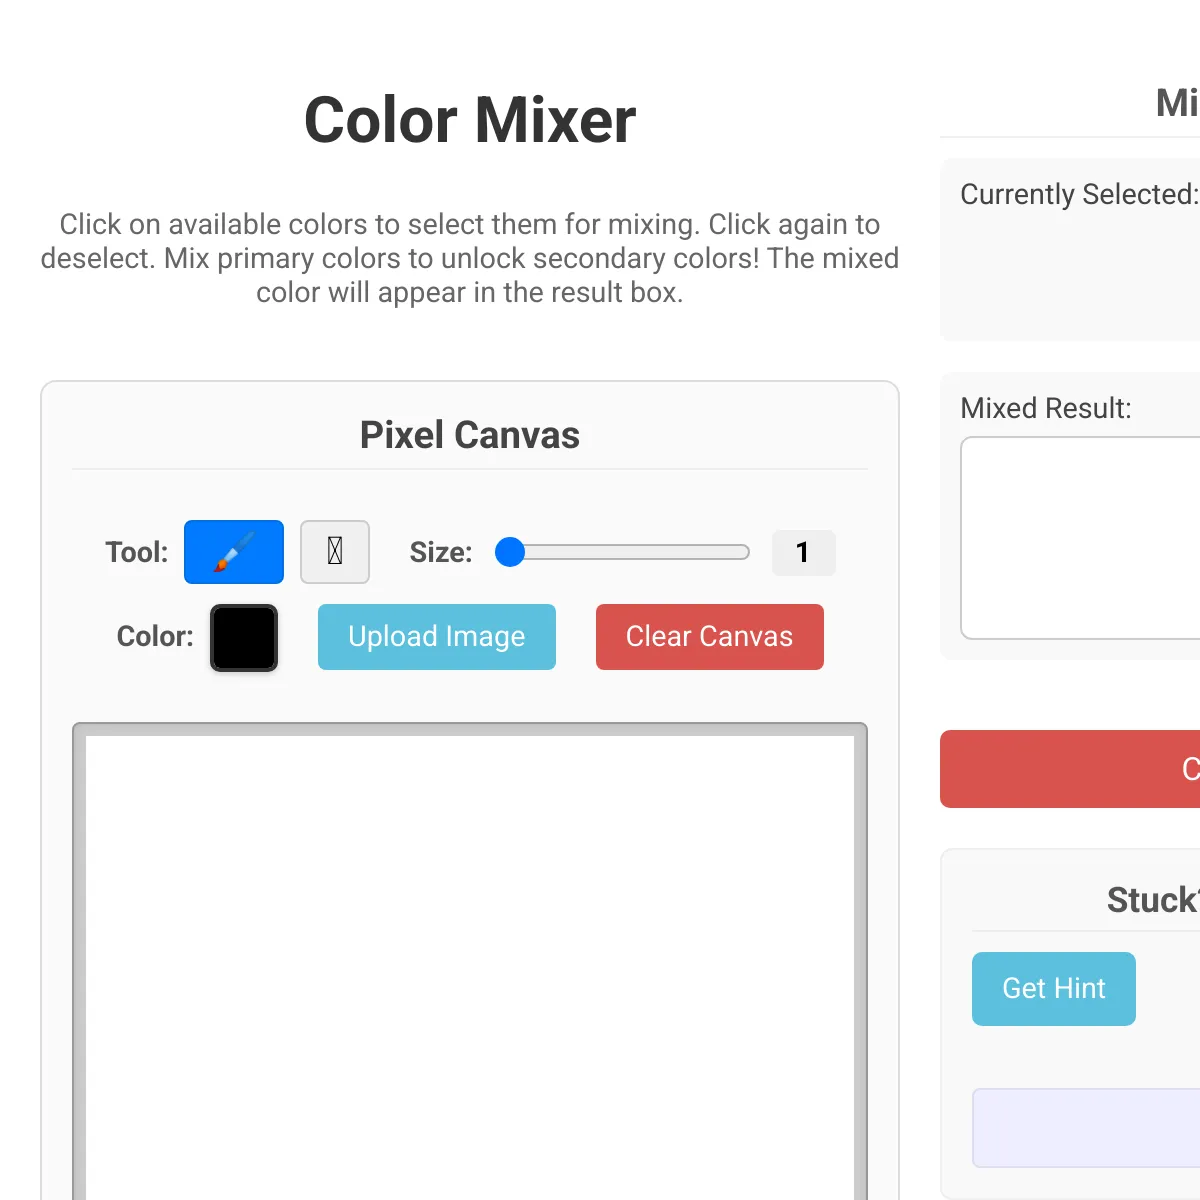The height and width of the screenshot is (1200, 1200).
Task: Click the empty Mixed Result box
Action: click(x=1080, y=538)
